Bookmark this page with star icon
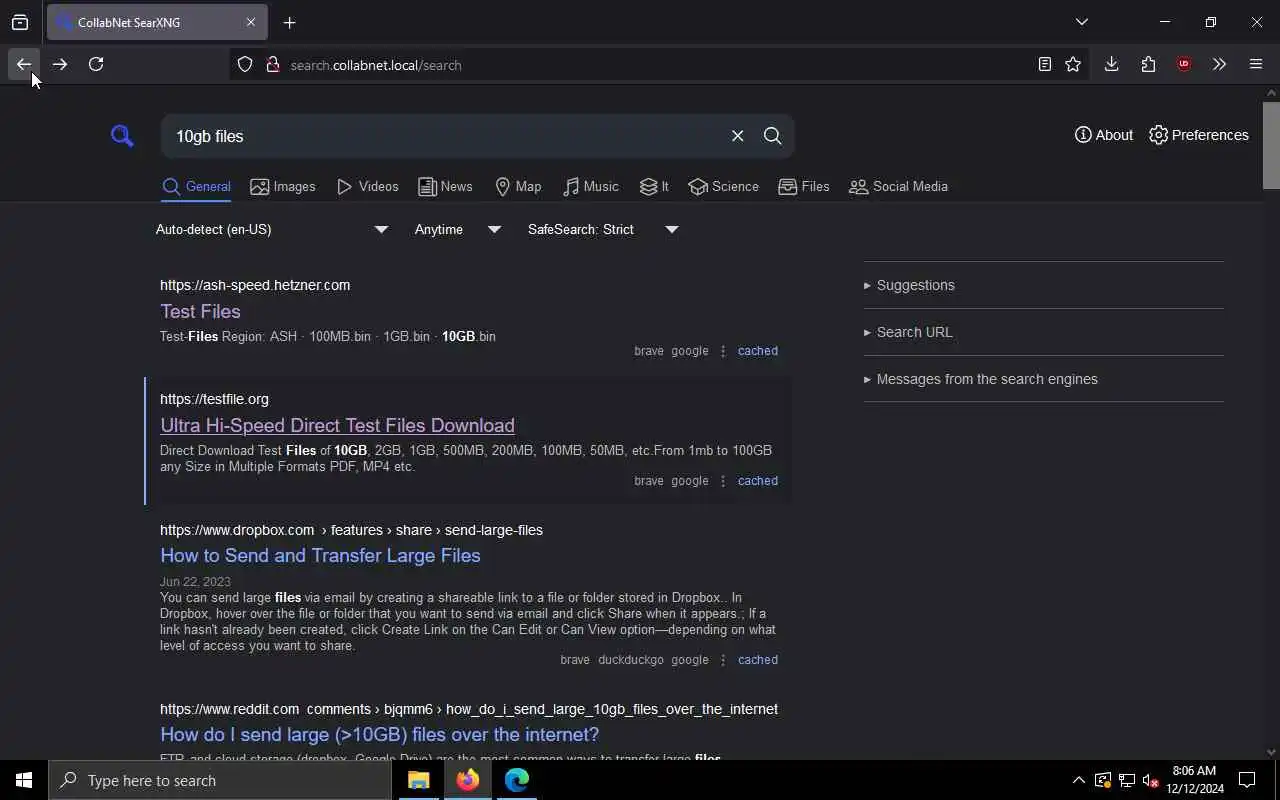This screenshot has width=1280, height=800. coord(1073,64)
